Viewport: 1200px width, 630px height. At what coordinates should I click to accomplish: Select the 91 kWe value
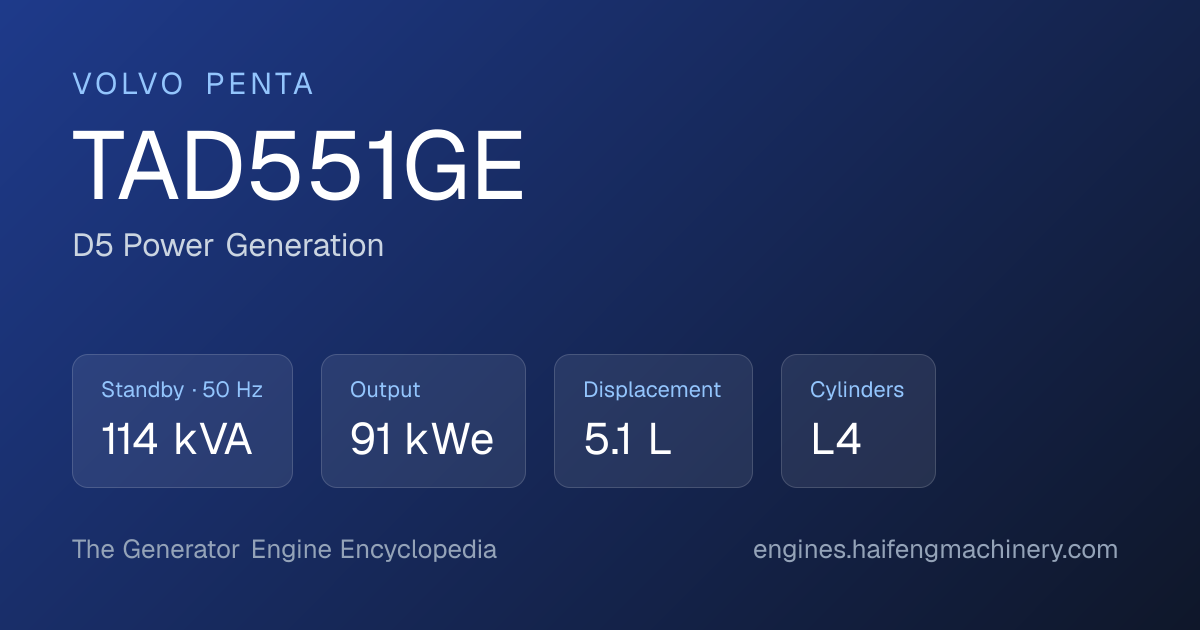coord(421,440)
